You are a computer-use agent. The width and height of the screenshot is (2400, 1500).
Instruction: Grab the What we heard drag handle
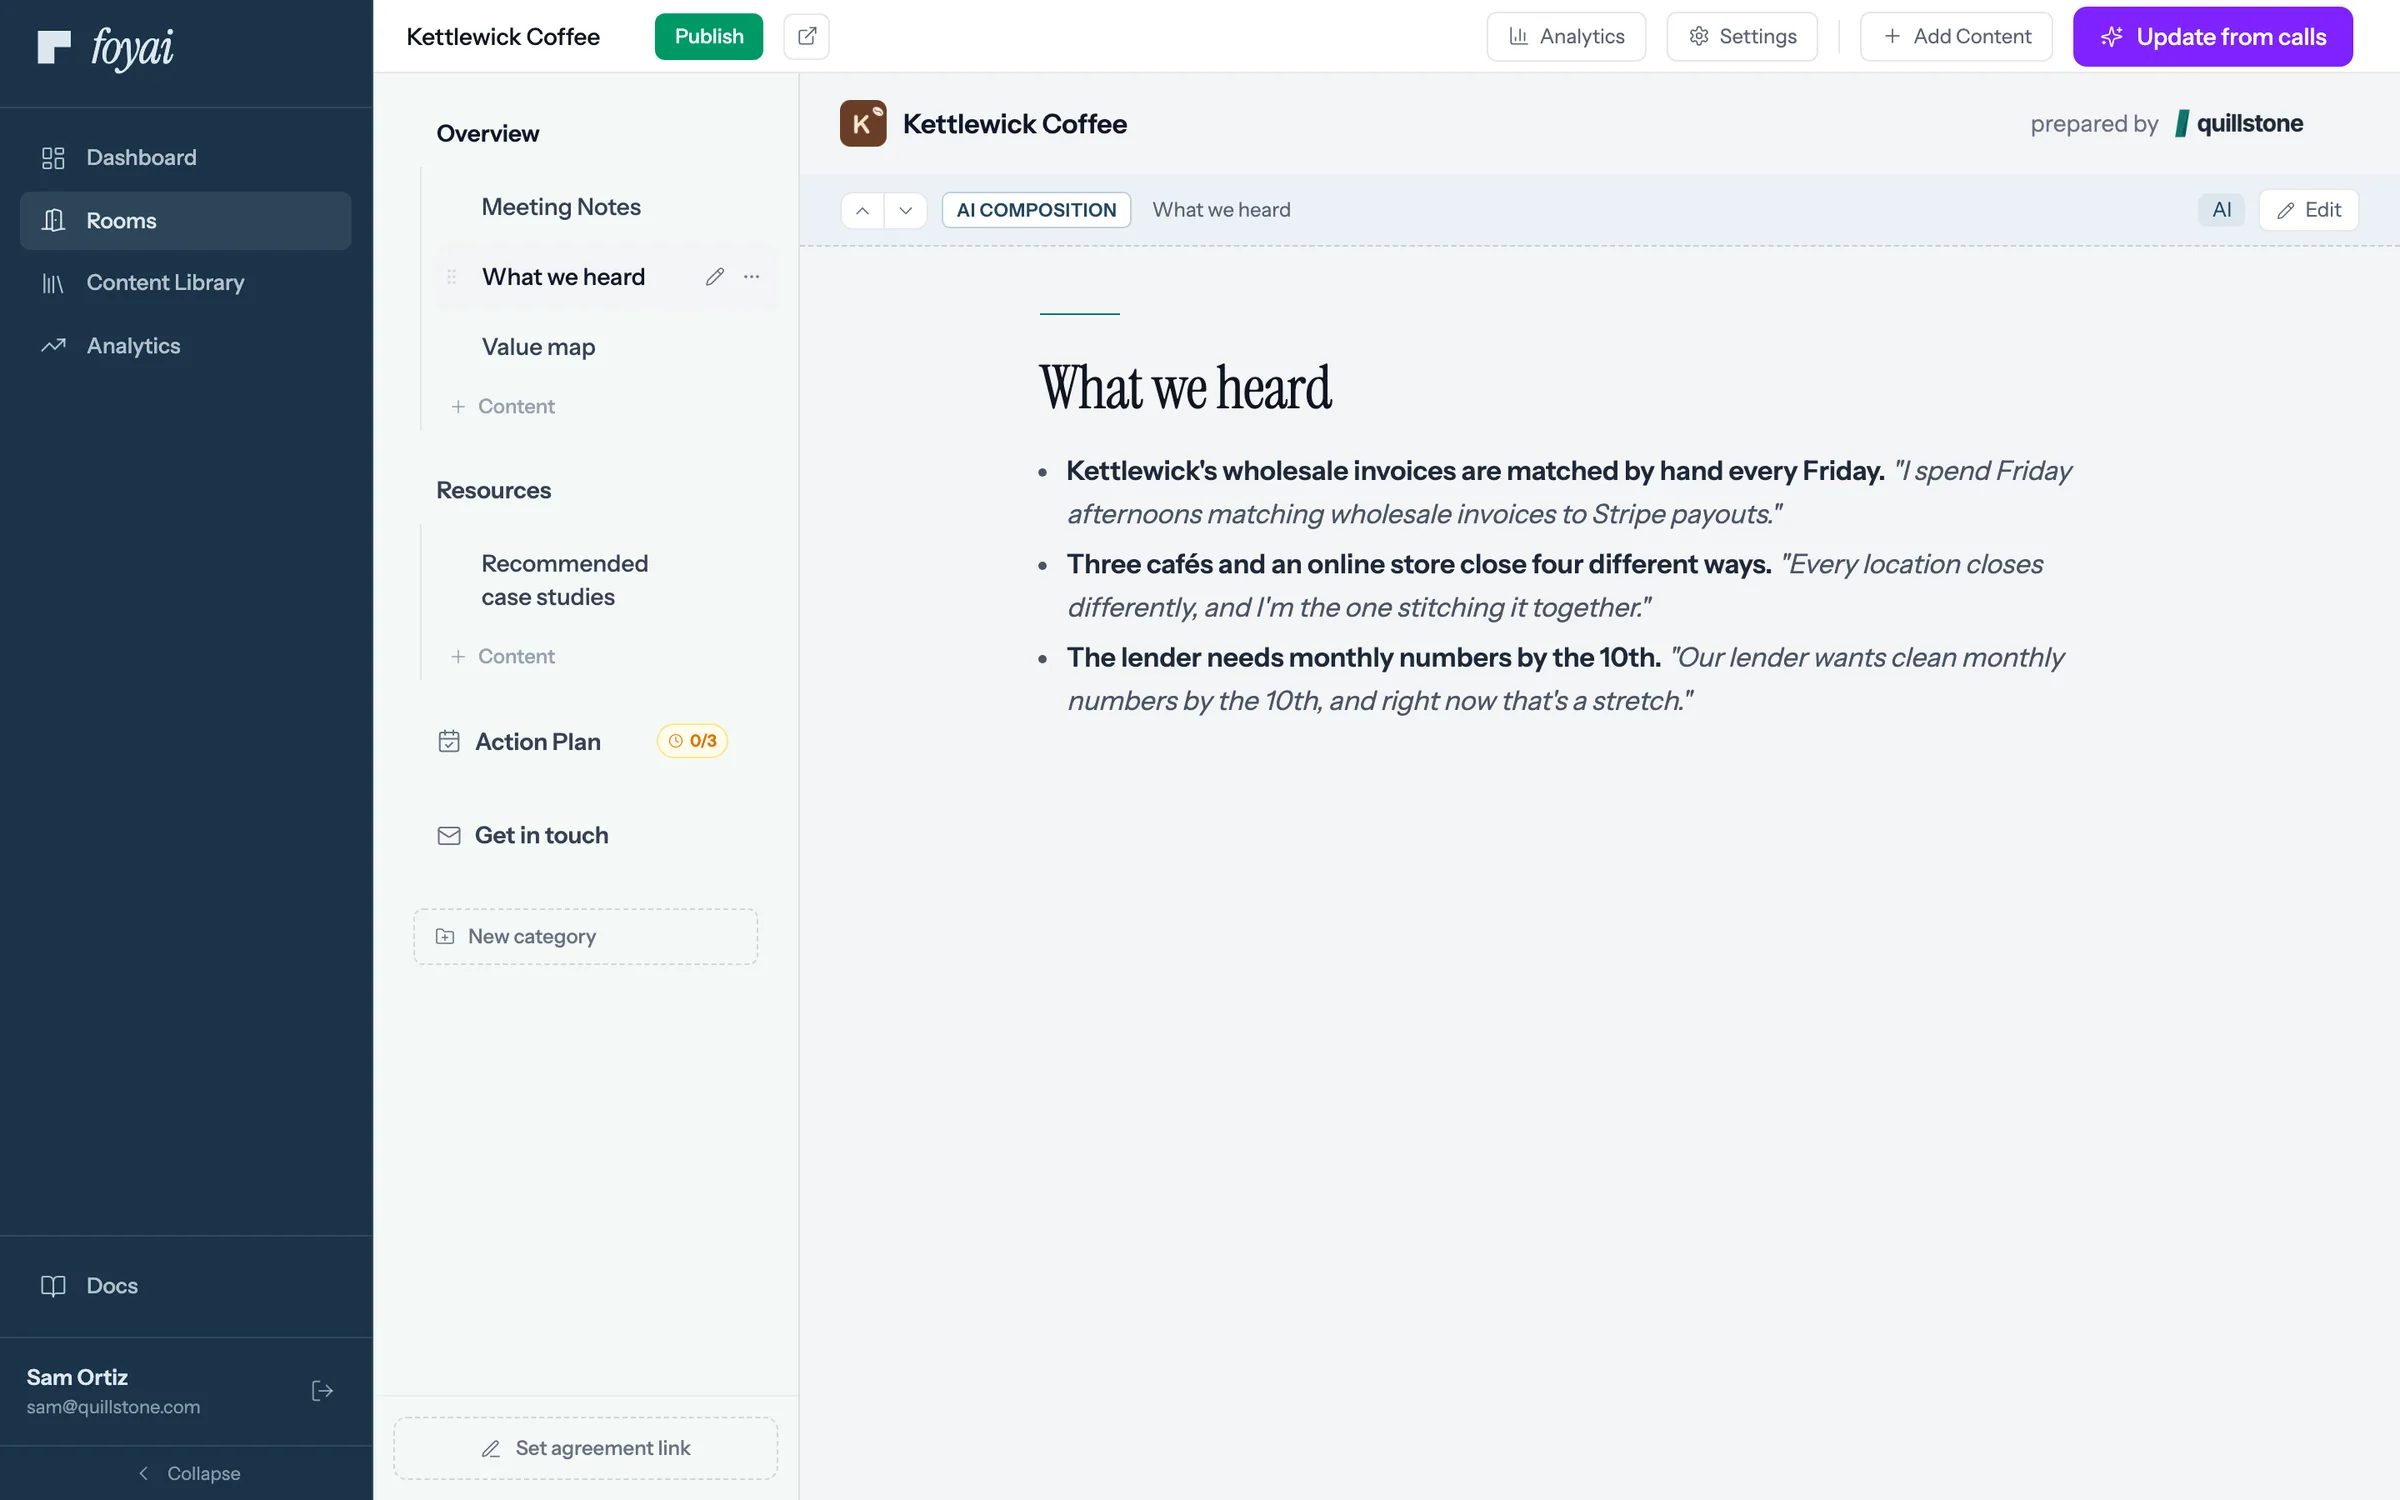451,277
